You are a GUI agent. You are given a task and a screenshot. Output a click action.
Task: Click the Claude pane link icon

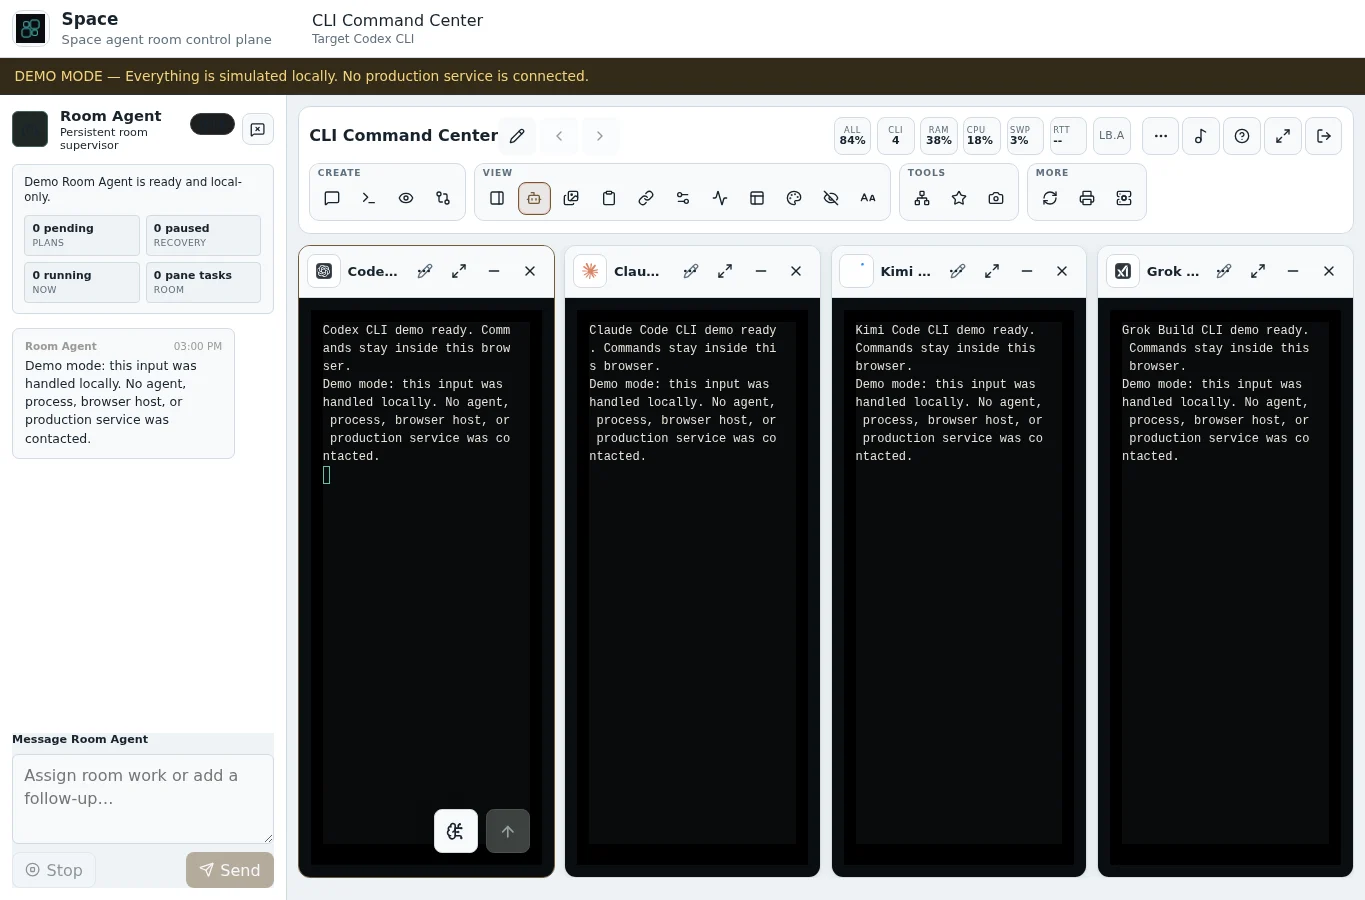point(691,271)
